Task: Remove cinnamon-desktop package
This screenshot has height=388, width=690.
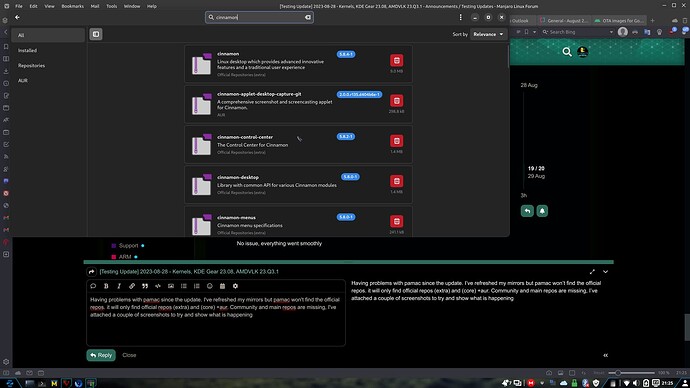Action: click(396, 181)
